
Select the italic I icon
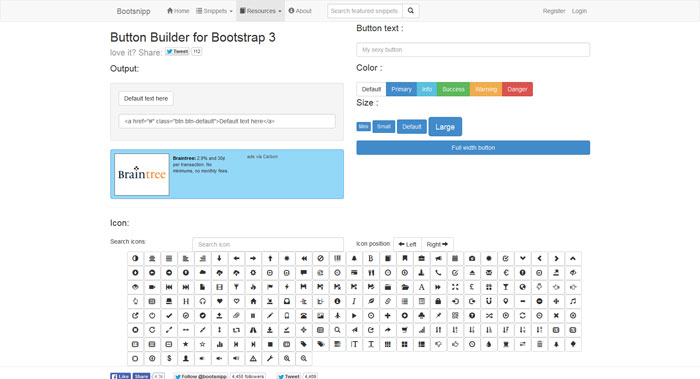coord(354,301)
